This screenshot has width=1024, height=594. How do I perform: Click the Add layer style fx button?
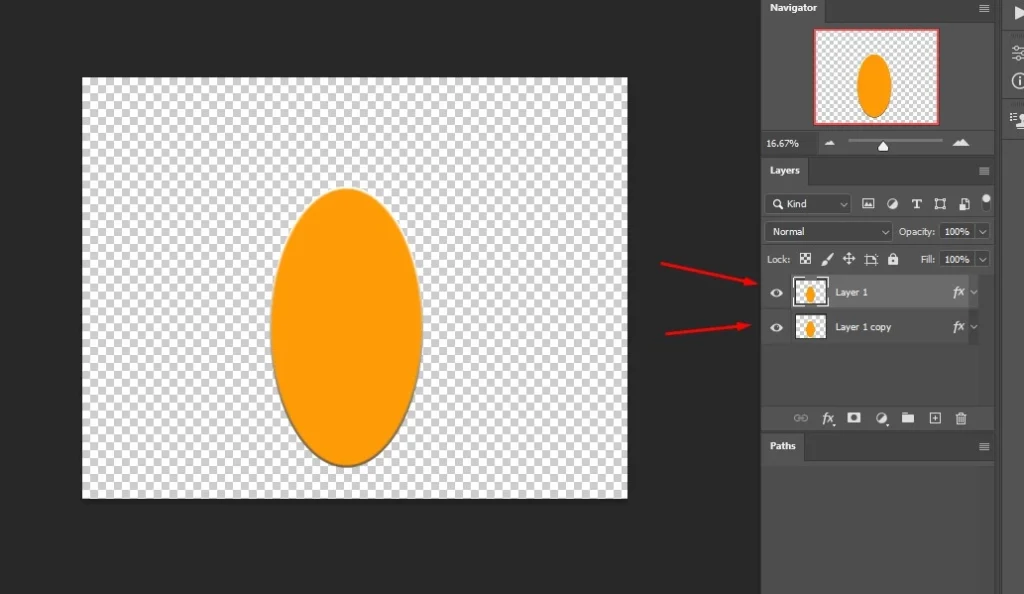coord(828,418)
